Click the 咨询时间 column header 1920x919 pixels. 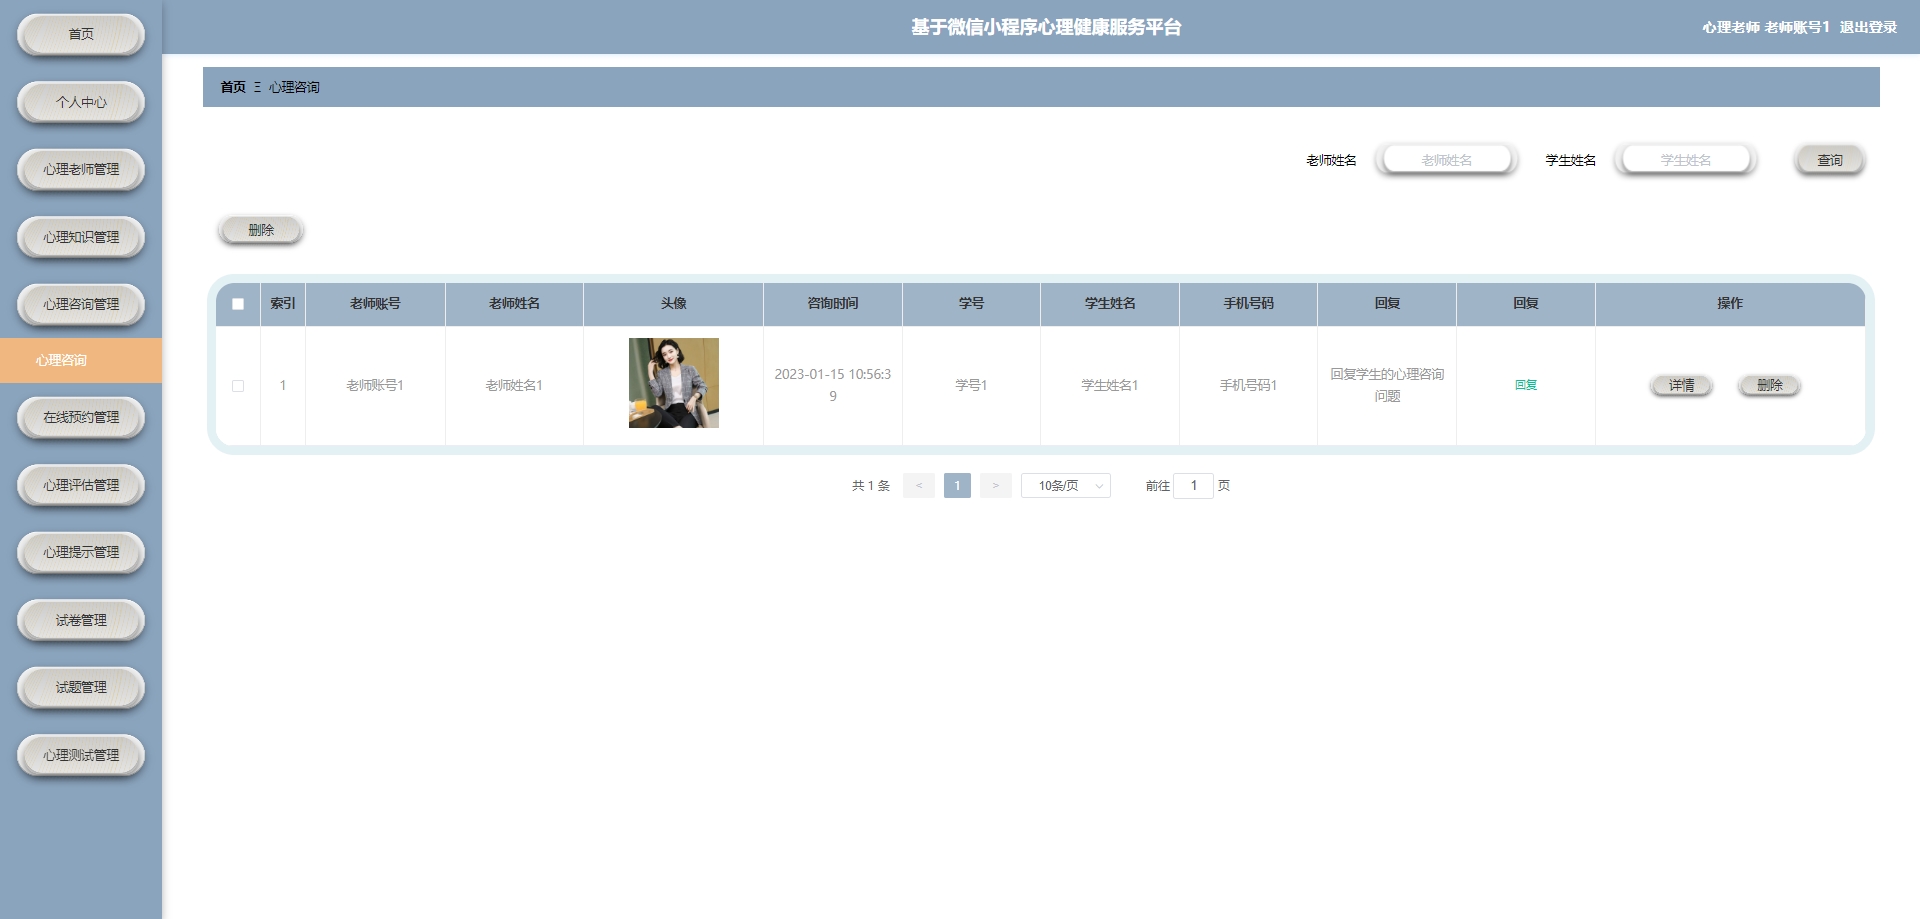[x=833, y=303]
